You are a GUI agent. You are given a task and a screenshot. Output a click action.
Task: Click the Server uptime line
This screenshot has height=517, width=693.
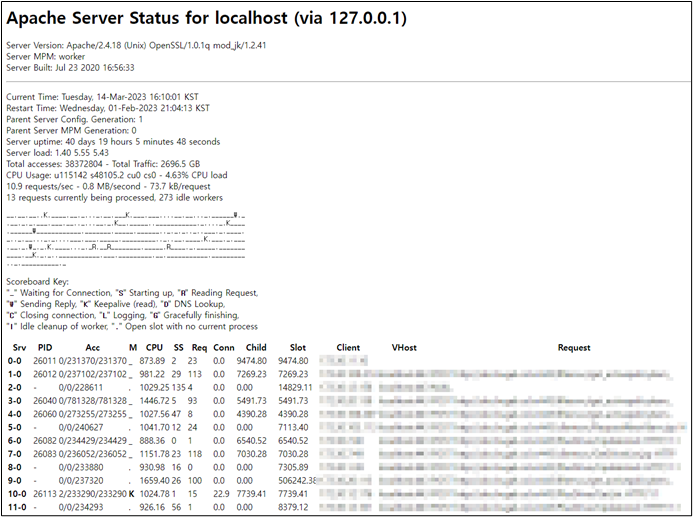click(113, 142)
